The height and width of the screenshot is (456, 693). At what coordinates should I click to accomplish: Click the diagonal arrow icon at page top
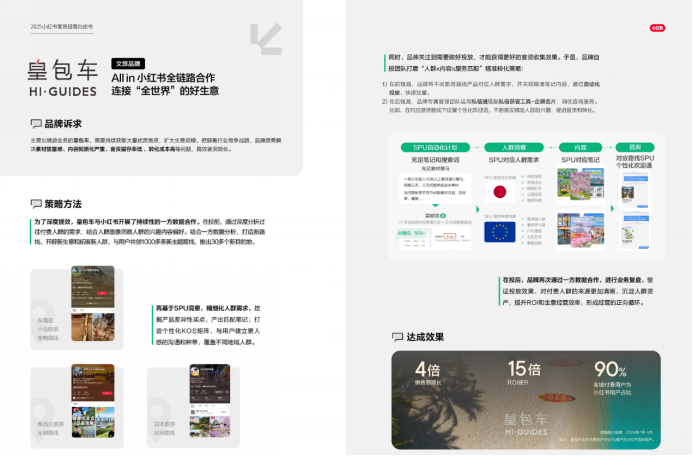tap(266, 39)
